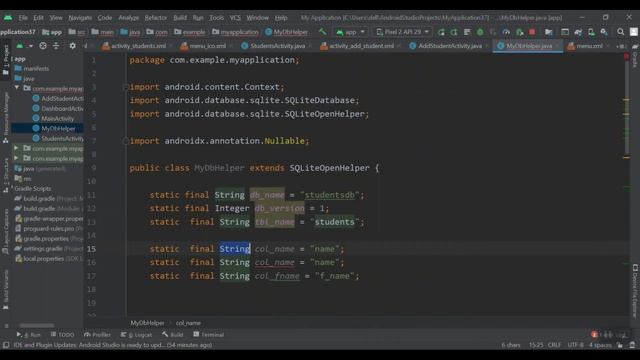Switch to AddStudentActivity.java tab
Viewport: 640px width, 360px height.
point(446,46)
